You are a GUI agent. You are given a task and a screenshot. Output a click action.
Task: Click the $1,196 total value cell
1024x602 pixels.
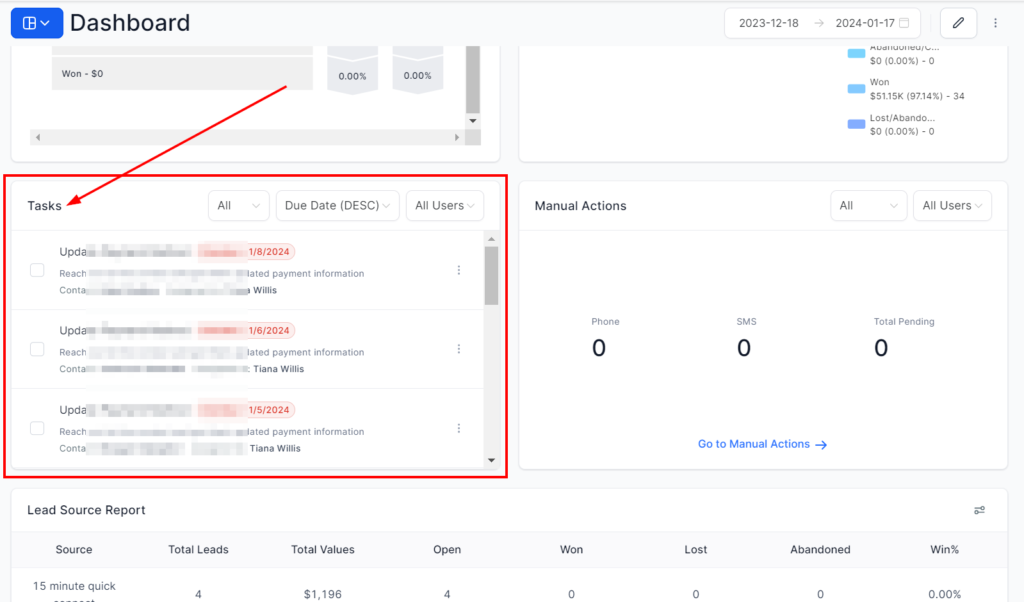click(323, 594)
